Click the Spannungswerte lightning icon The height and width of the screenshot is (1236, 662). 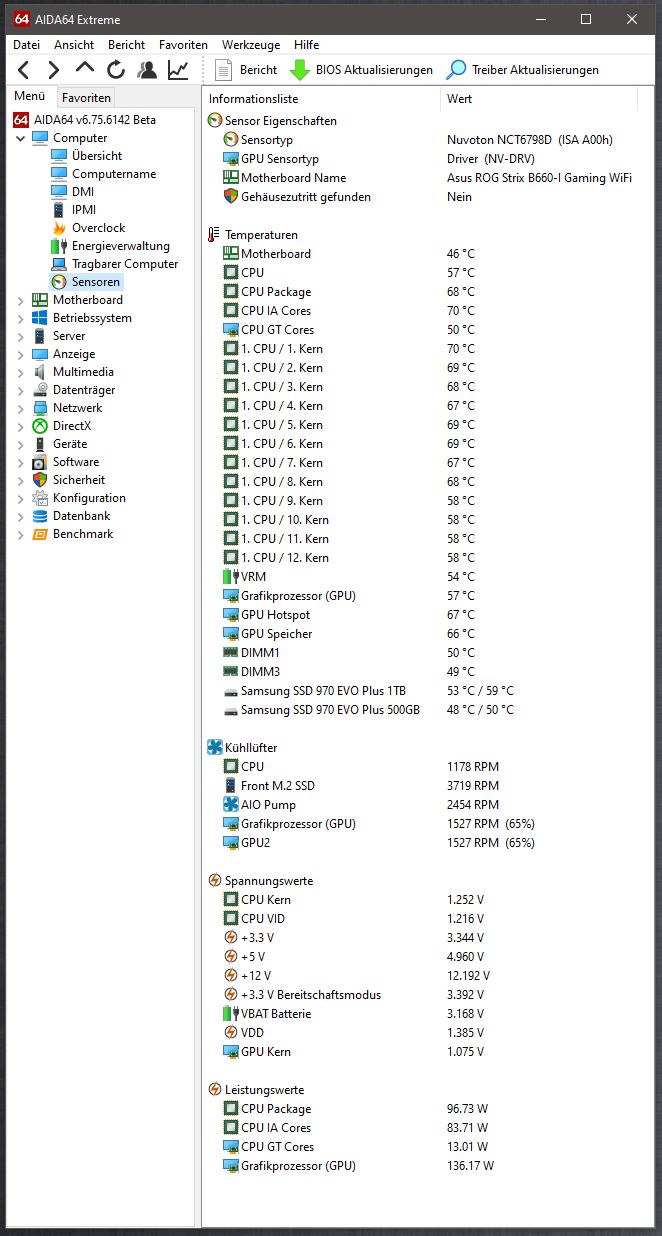click(215, 881)
